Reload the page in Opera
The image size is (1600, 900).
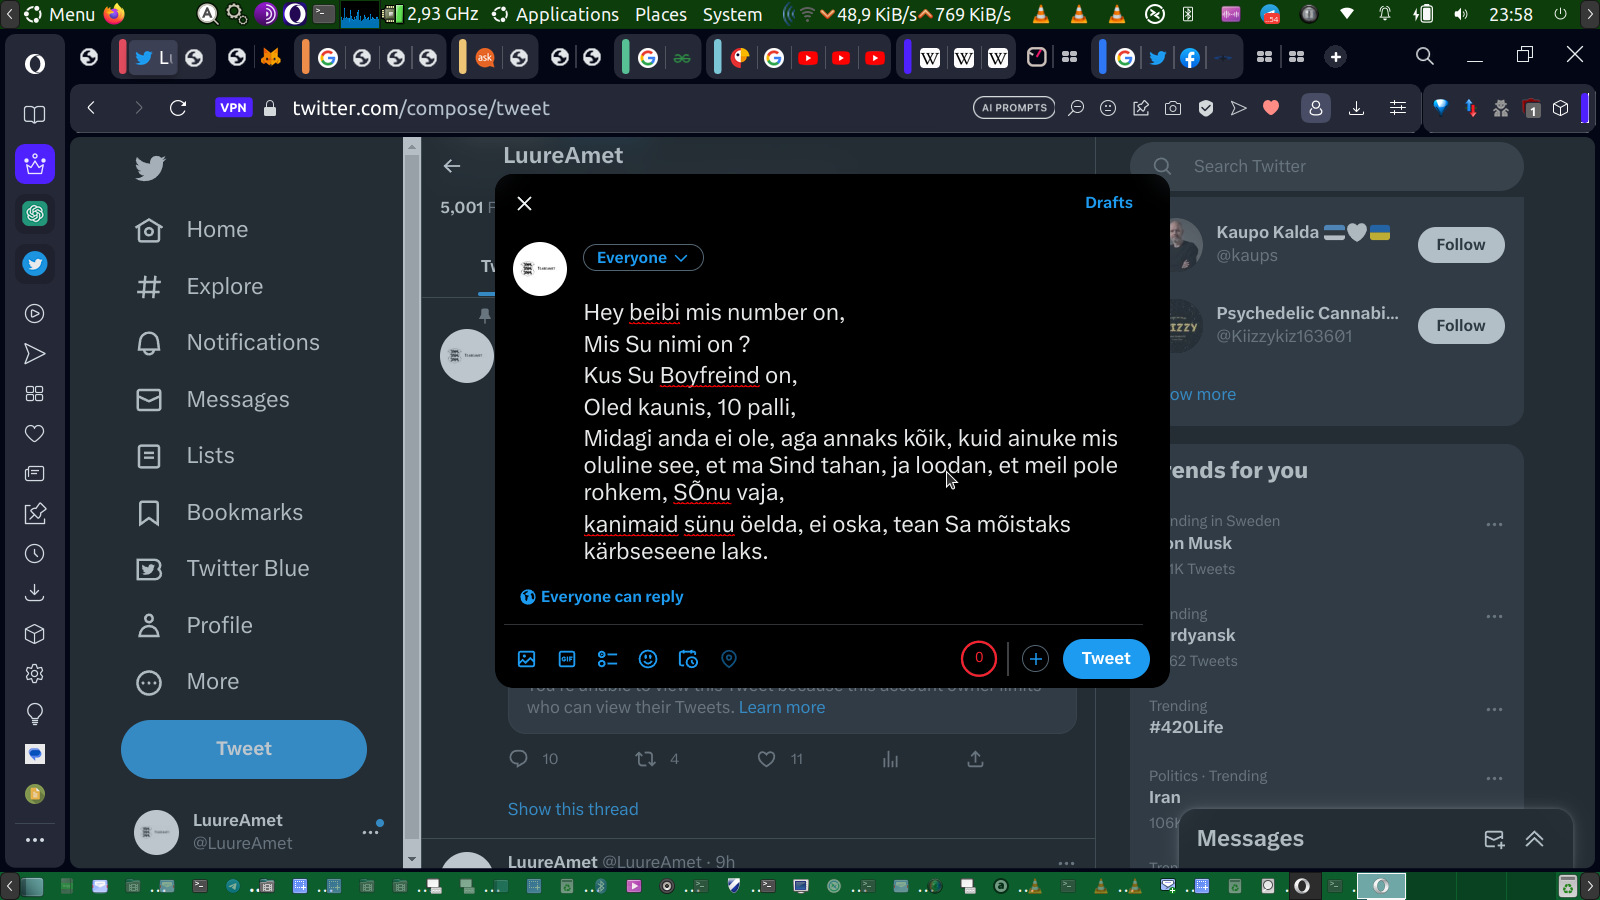pos(178,108)
